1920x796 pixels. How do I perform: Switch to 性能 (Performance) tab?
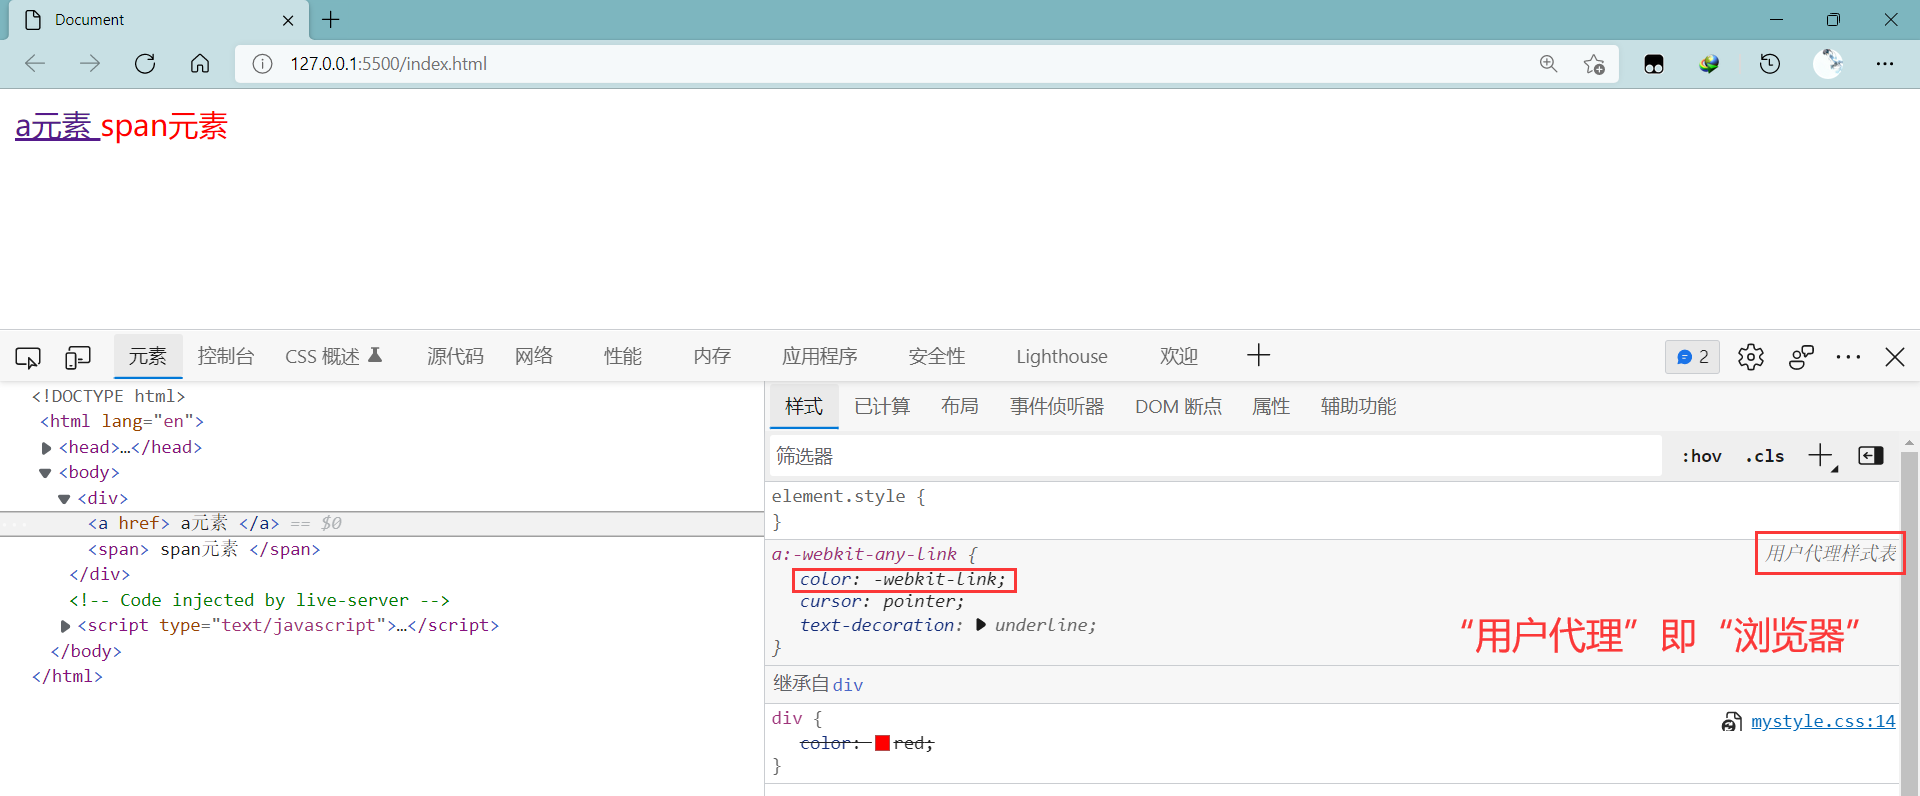click(623, 356)
